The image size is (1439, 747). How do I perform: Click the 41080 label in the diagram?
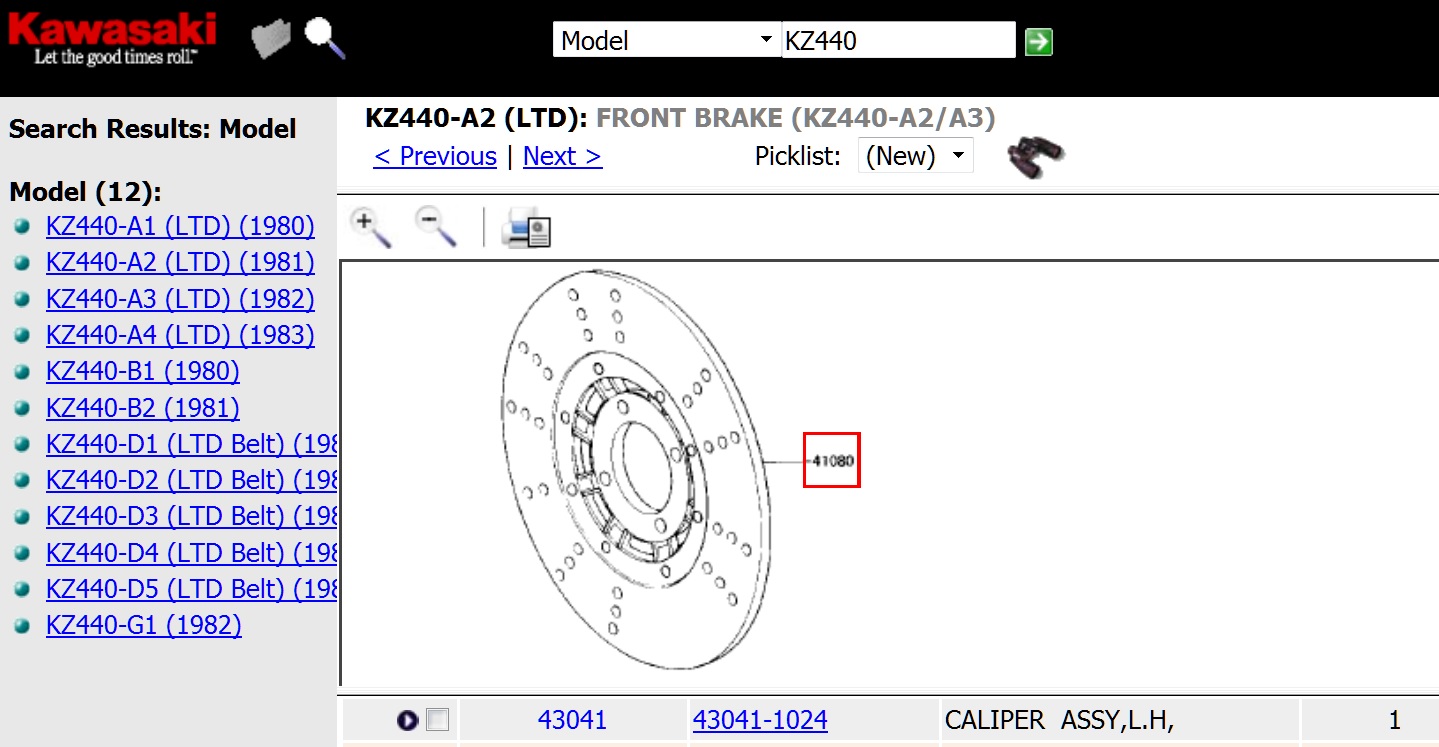point(832,461)
